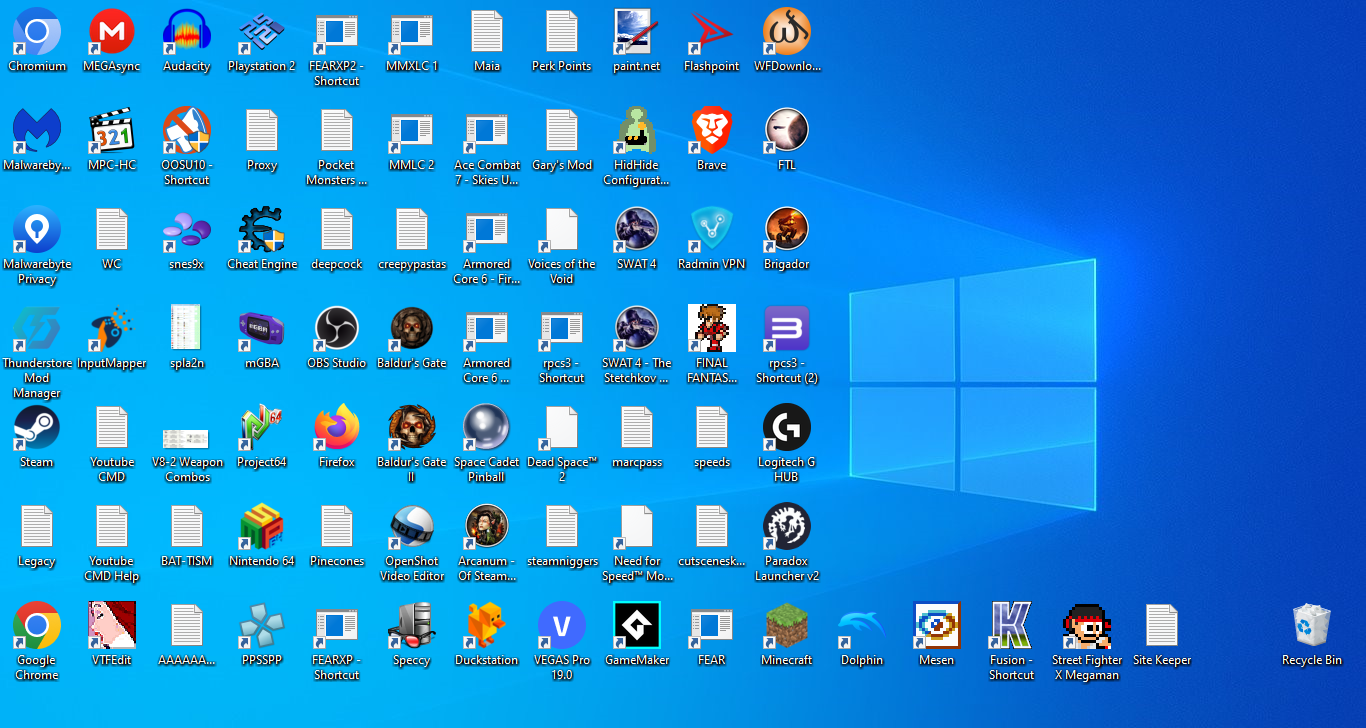
Task: Select the MMXLC 1 shortcut
Action: coord(412,32)
